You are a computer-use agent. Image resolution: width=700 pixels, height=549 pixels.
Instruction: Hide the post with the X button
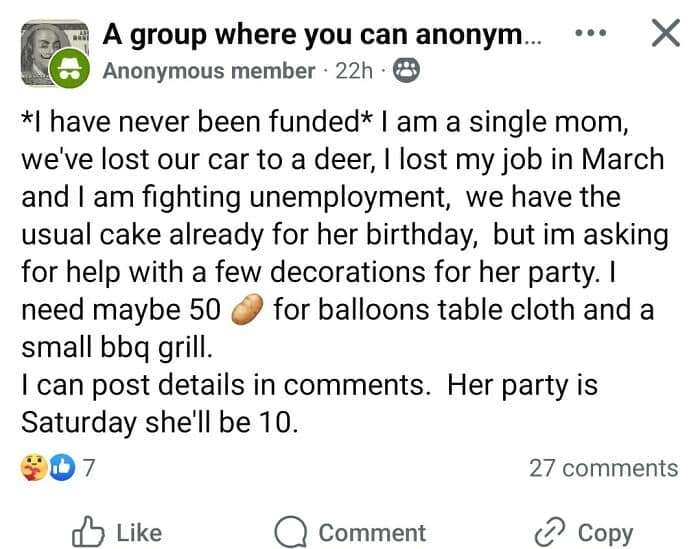[665, 33]
